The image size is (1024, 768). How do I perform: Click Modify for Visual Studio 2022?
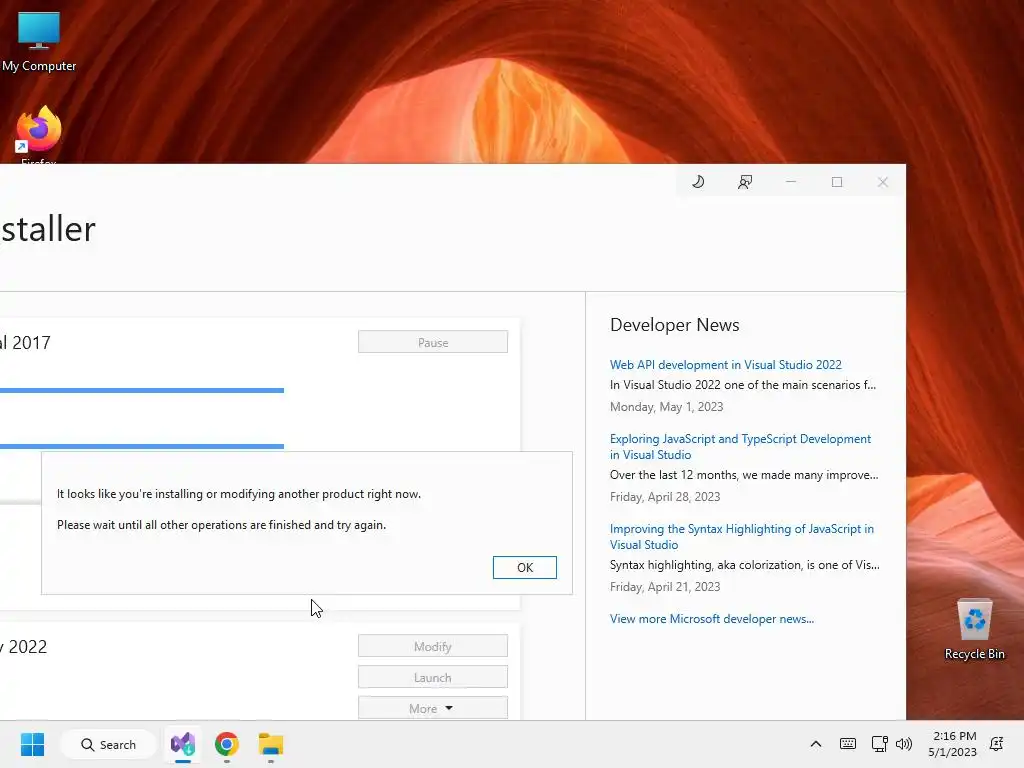432,646
